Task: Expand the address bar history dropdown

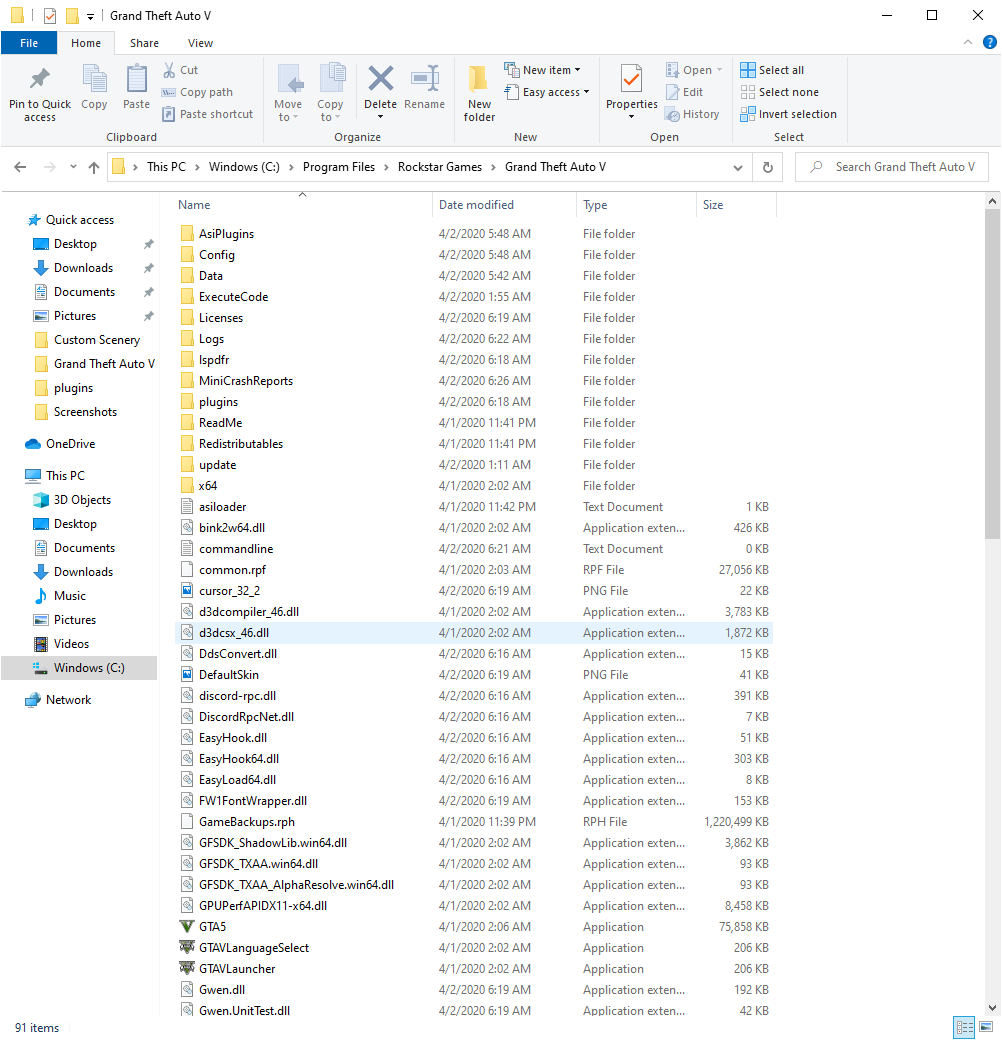Action: click(737, 168)
